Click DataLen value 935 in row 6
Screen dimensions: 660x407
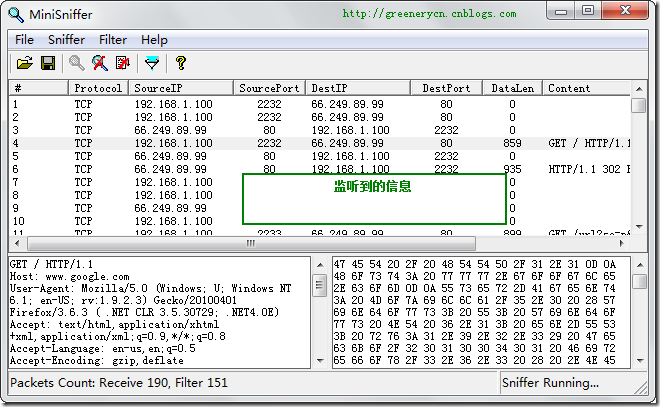click(512, 169)
